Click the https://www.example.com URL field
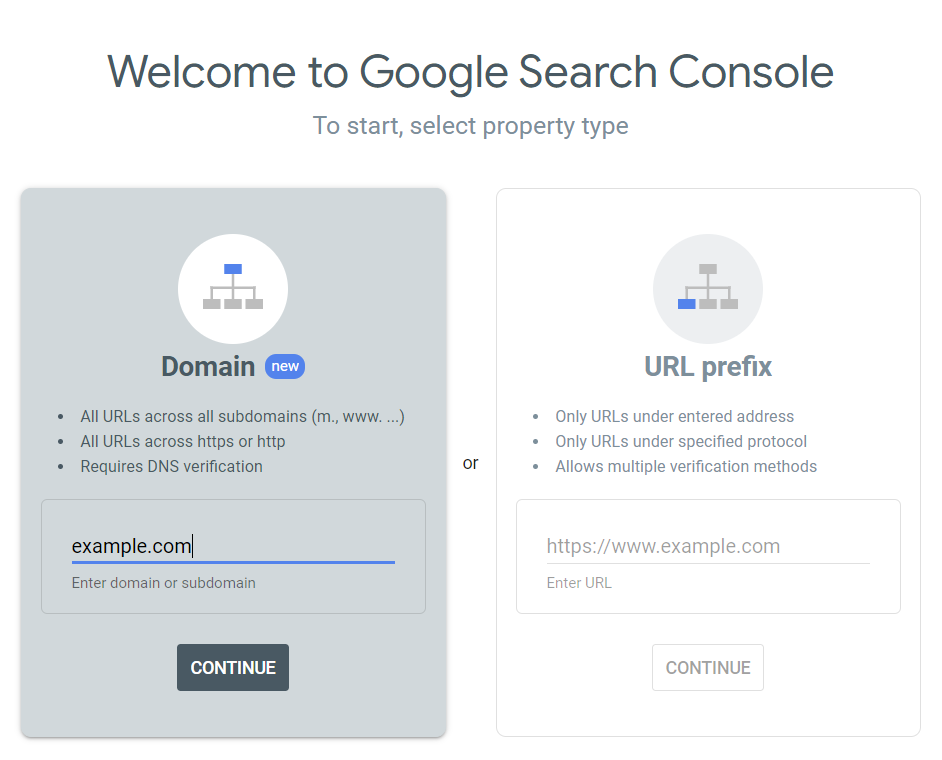The width and height of the screenshot is (942, 760). coord(708,546)
